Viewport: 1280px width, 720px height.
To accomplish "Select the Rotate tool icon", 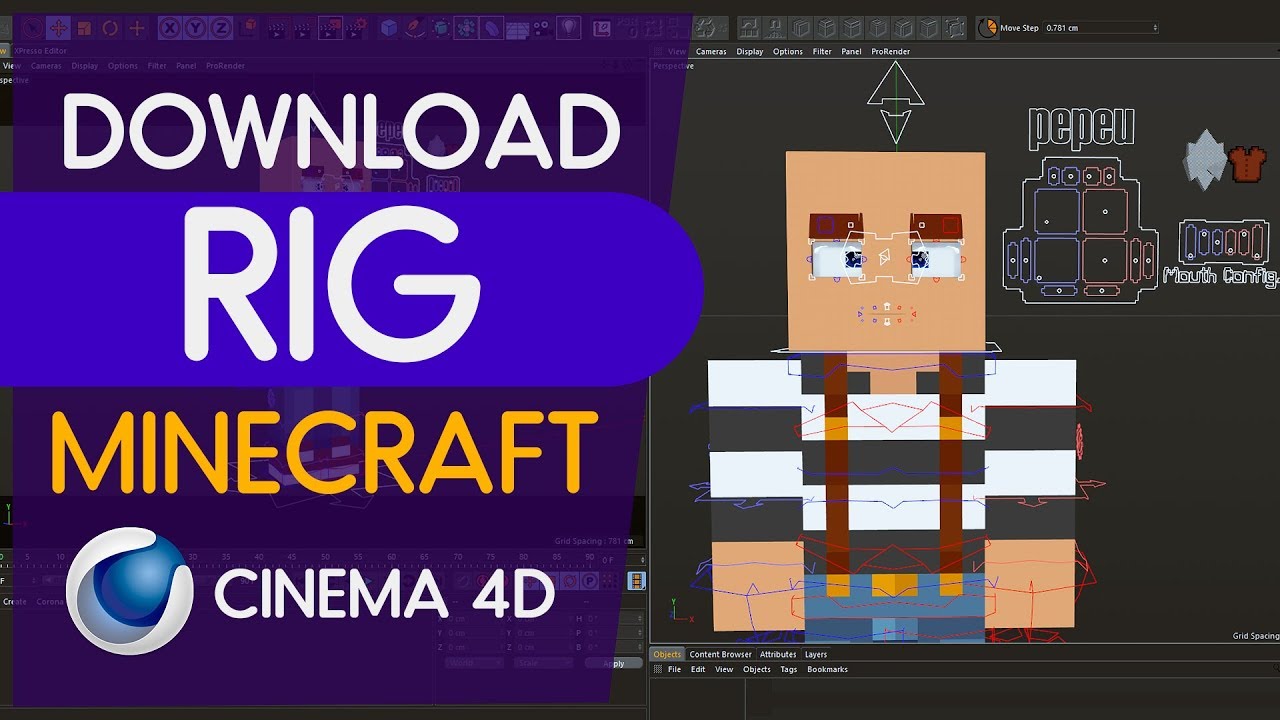I will [110, 28].
